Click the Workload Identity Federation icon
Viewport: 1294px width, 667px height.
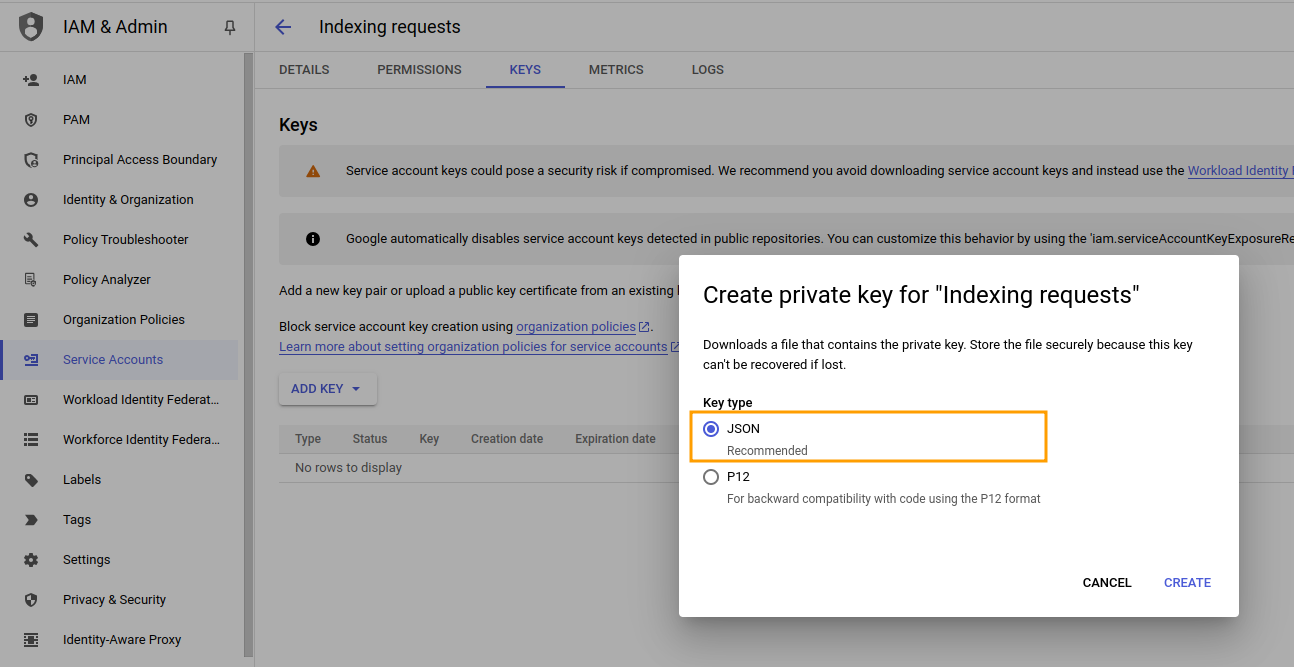pos(31,399)
